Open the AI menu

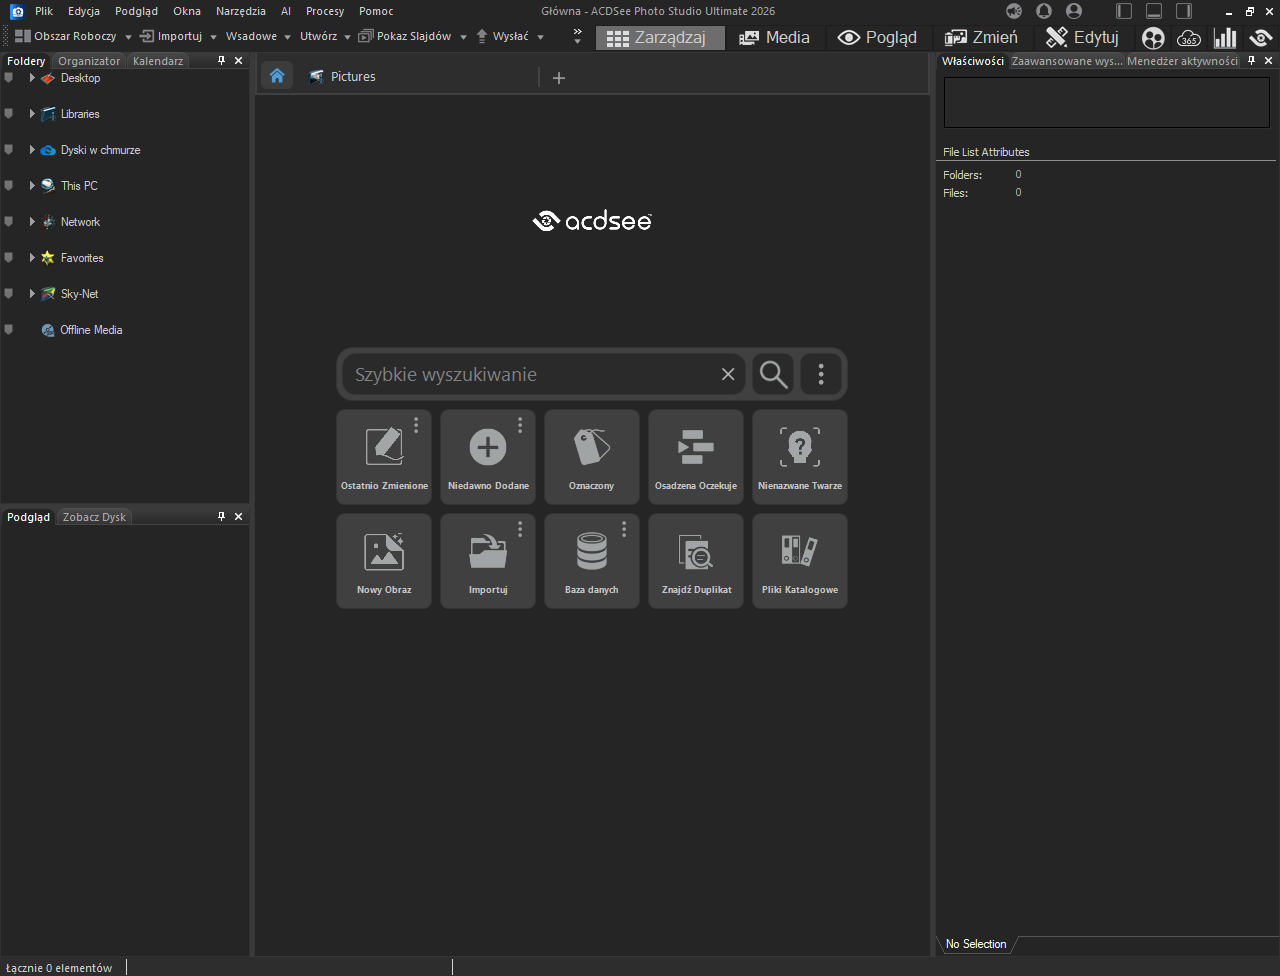(286, 11)
